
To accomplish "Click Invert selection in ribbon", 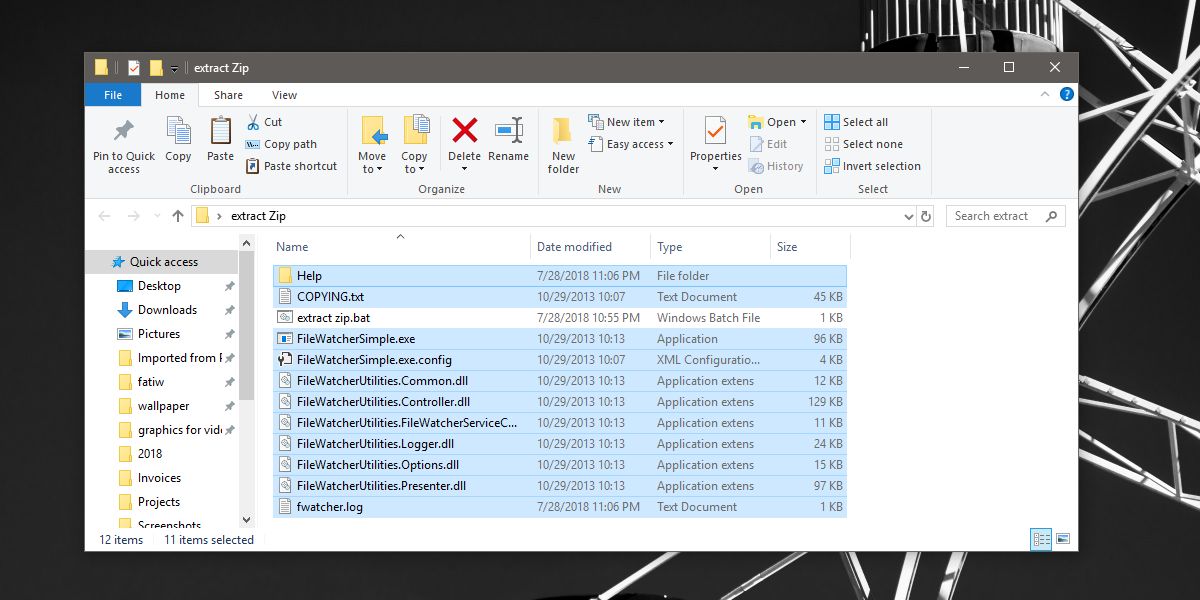I will click(x=872, y=166).
